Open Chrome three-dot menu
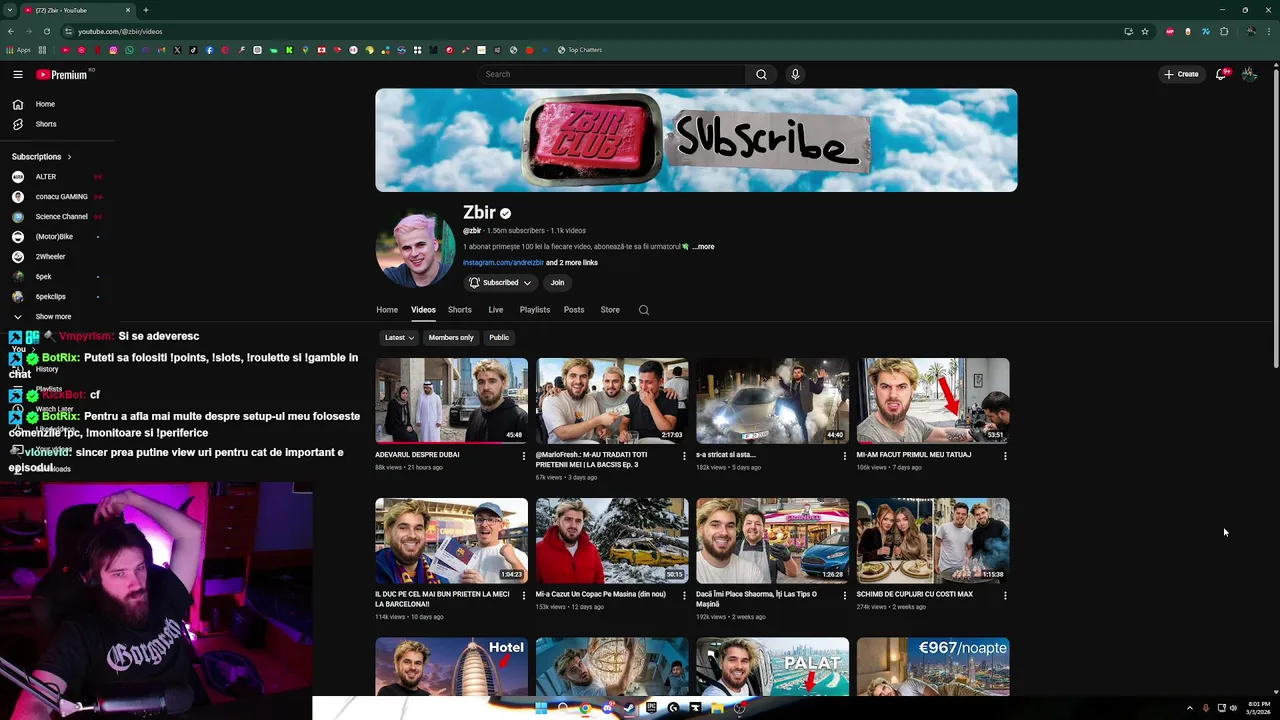The image size is (1280, 720). pyautogui.click(x=1269, y=31)
